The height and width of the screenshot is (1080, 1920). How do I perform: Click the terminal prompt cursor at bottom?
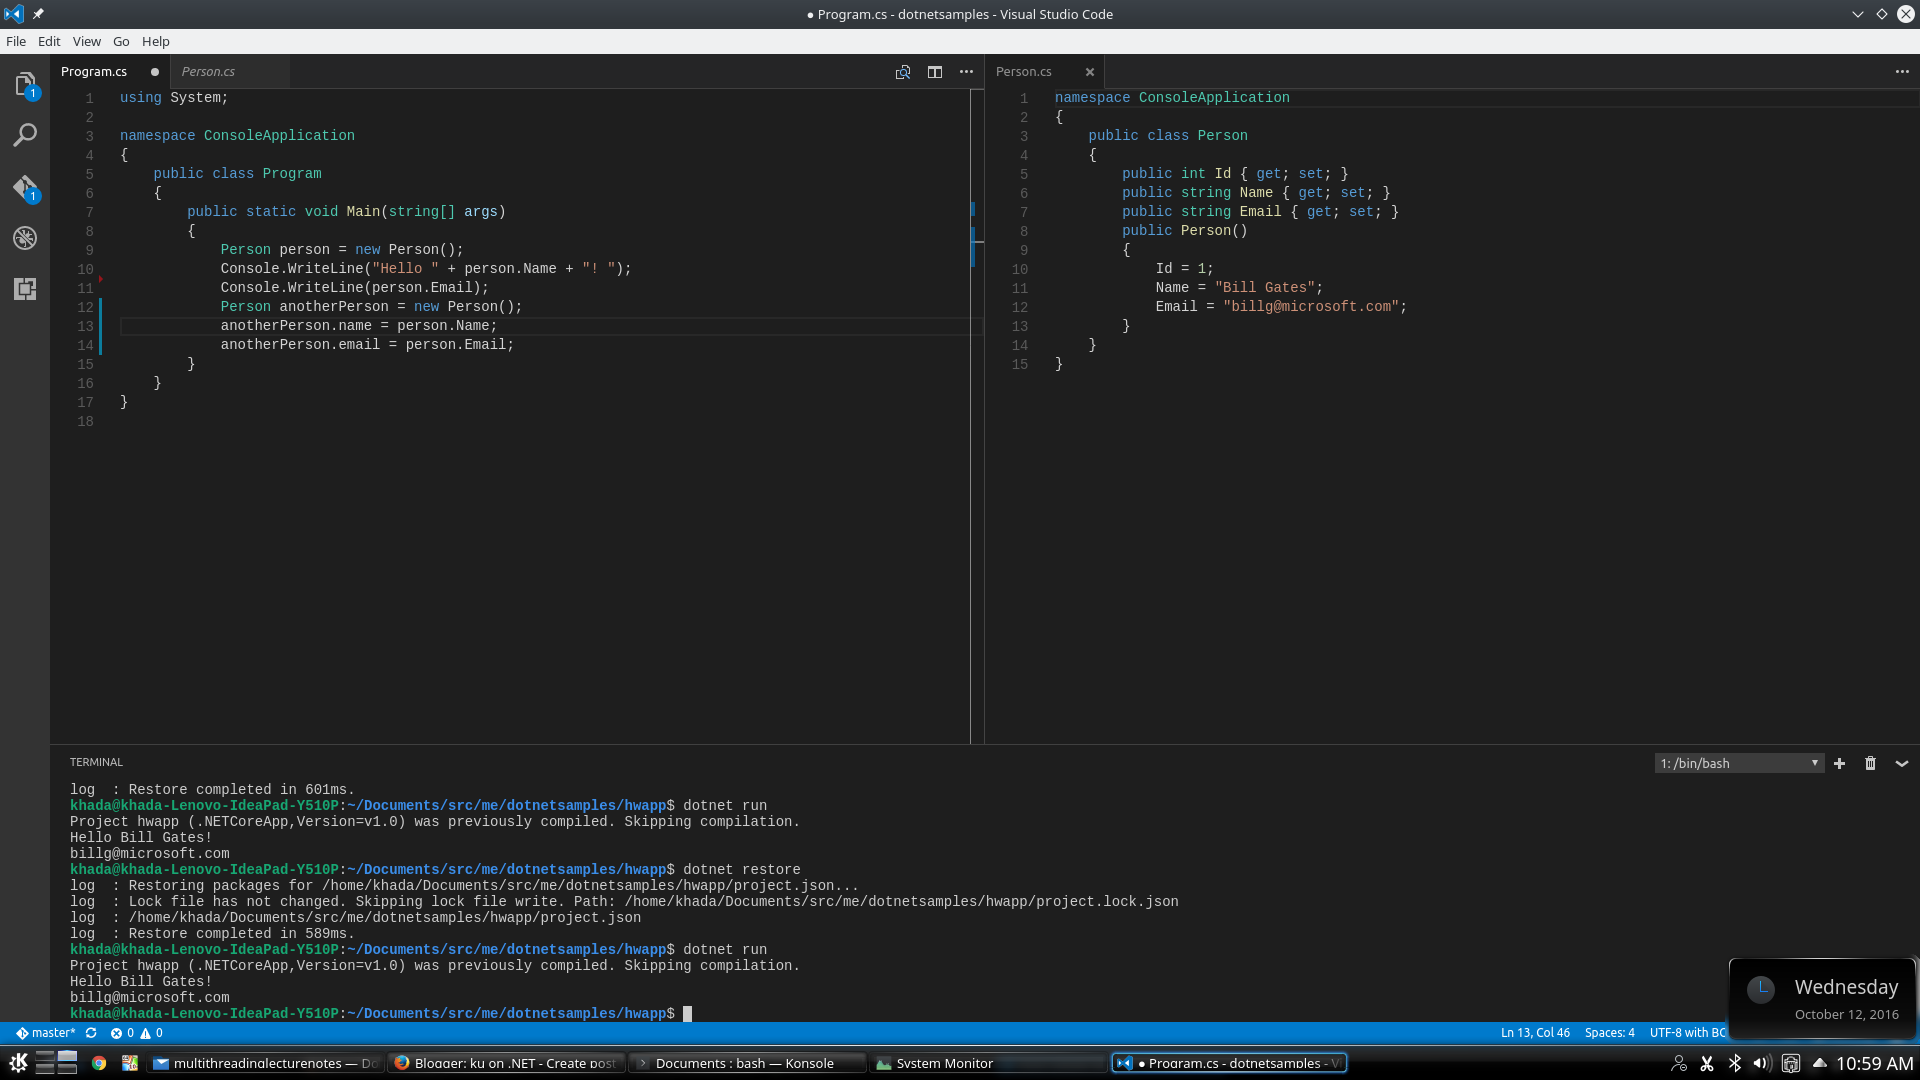coord(687,1014)
